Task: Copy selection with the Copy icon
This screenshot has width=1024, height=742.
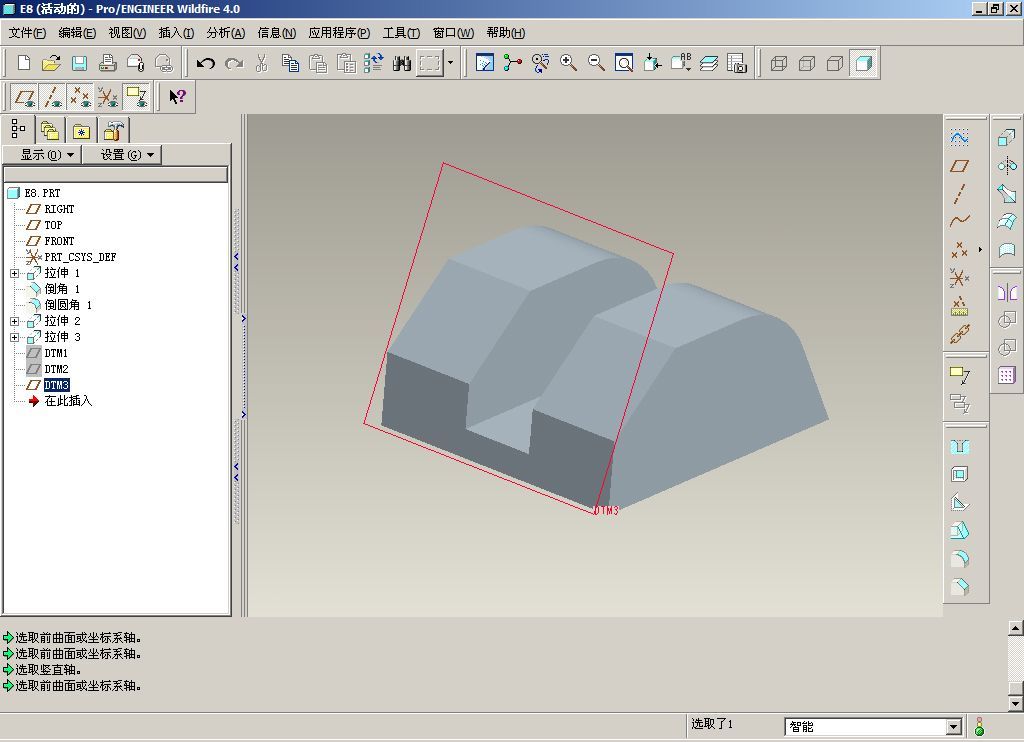Action: pyautogui.click(x=290, y=63)
